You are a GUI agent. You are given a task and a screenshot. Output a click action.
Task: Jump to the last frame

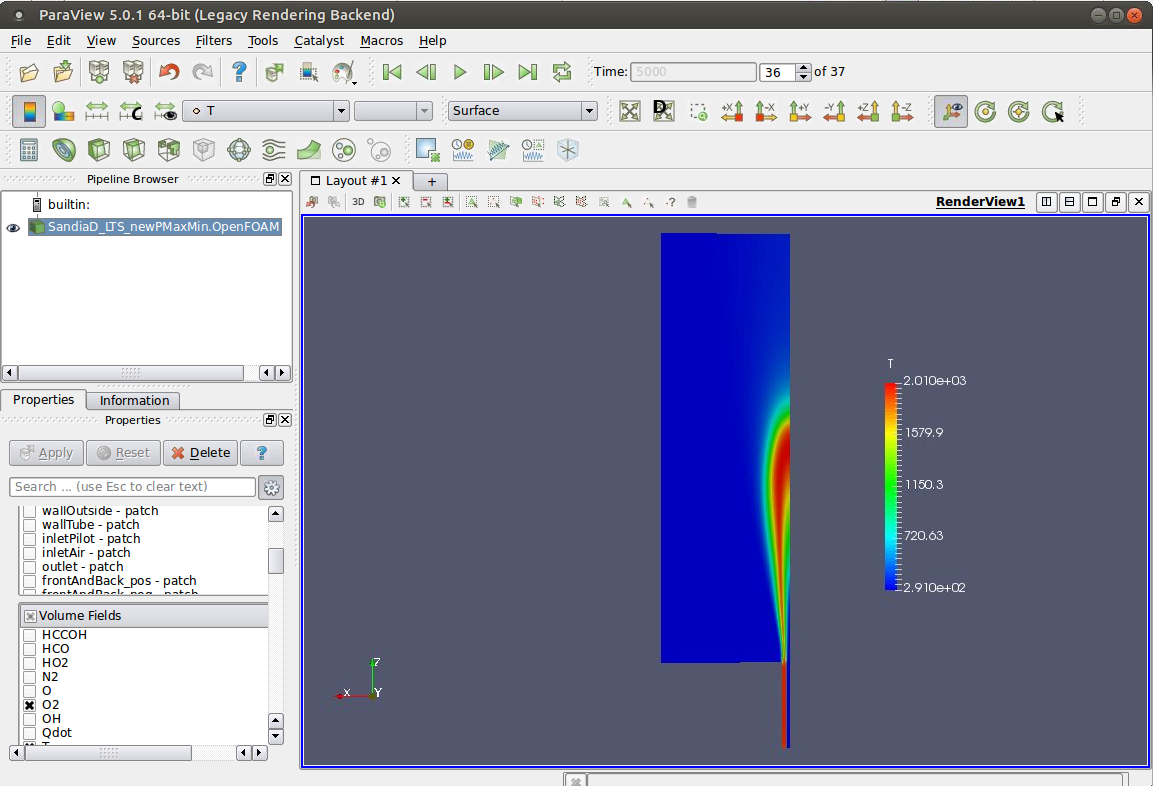click(527, 72)
